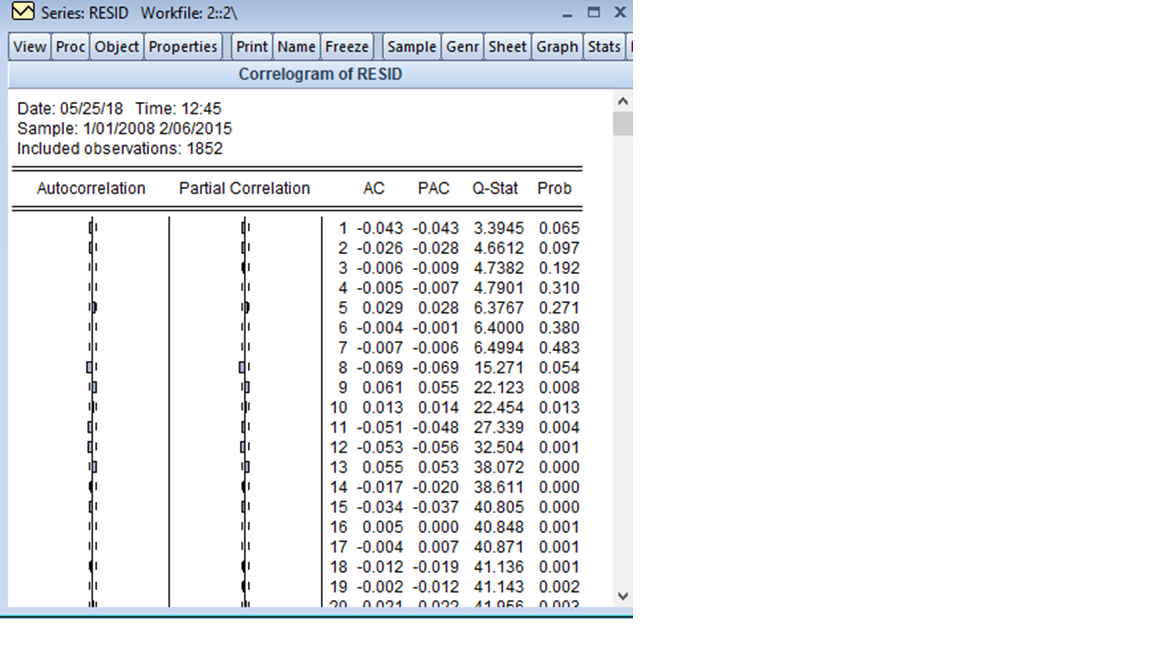This screenshot has width=1152, height=648.
Task: Maximize the RESID series window
Action: (594, 12)
